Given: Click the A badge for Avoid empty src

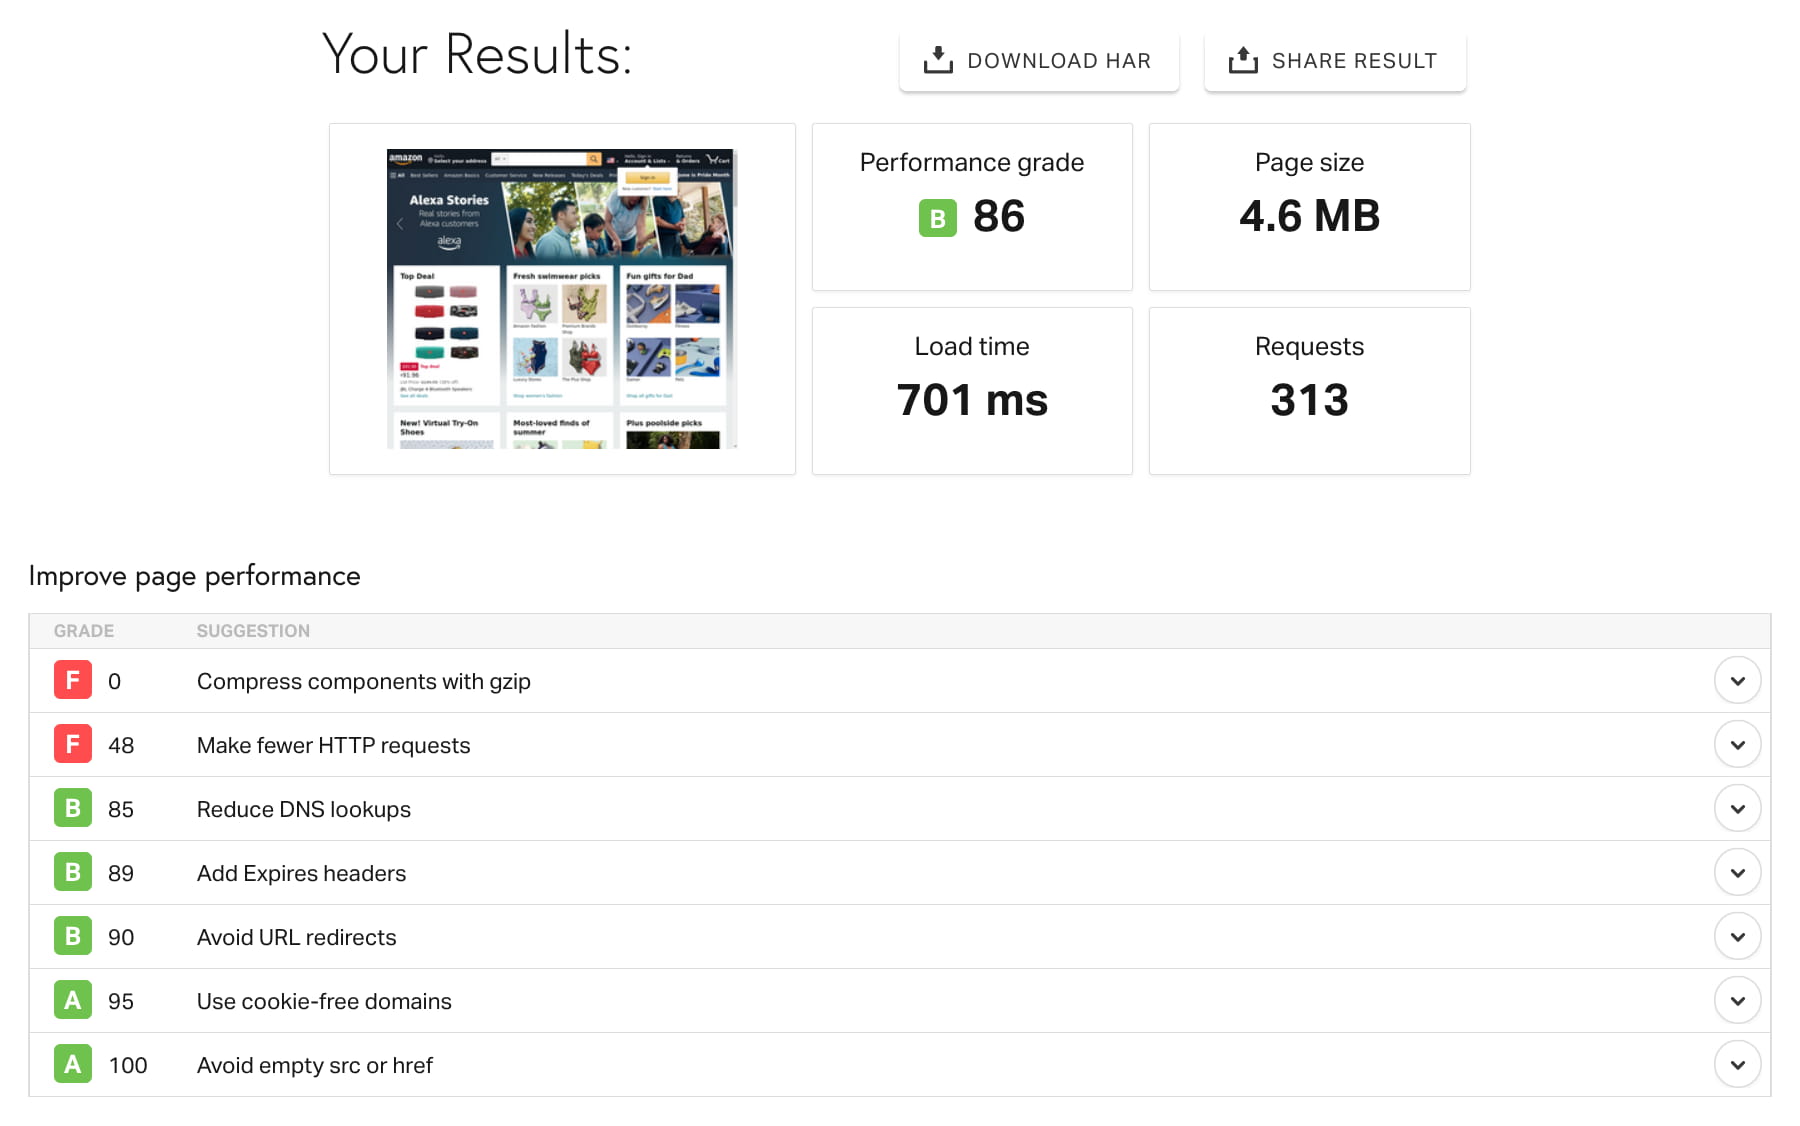Looking at the screenshot, I should pos(71,1064).
